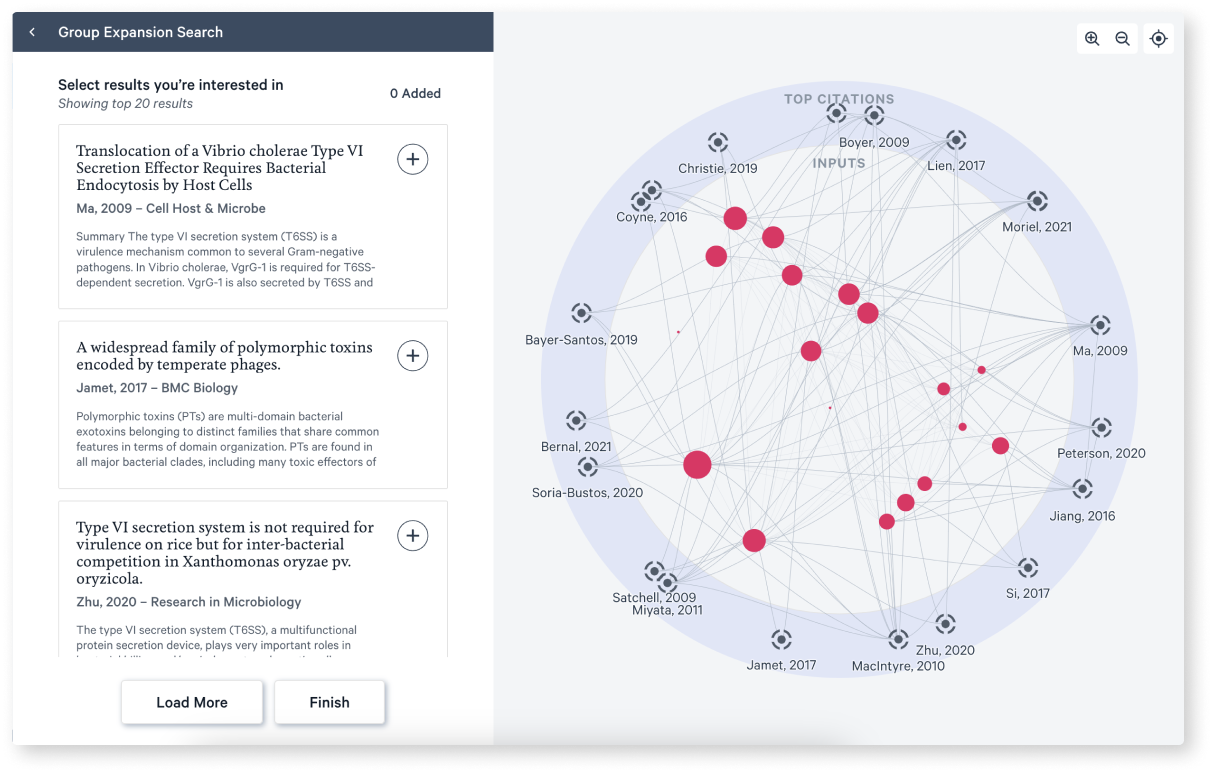
Task: Add the polymorphic toxins paper by Jamet
Action: click(413, 356)
